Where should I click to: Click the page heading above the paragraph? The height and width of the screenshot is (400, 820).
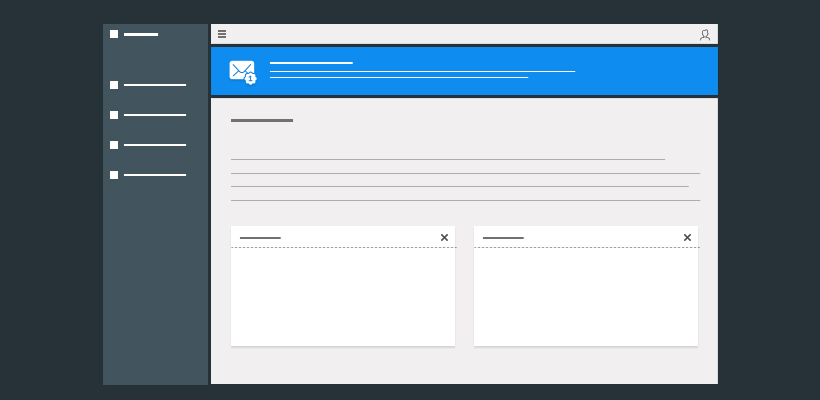pyautogui.click(x=262, y=121)
